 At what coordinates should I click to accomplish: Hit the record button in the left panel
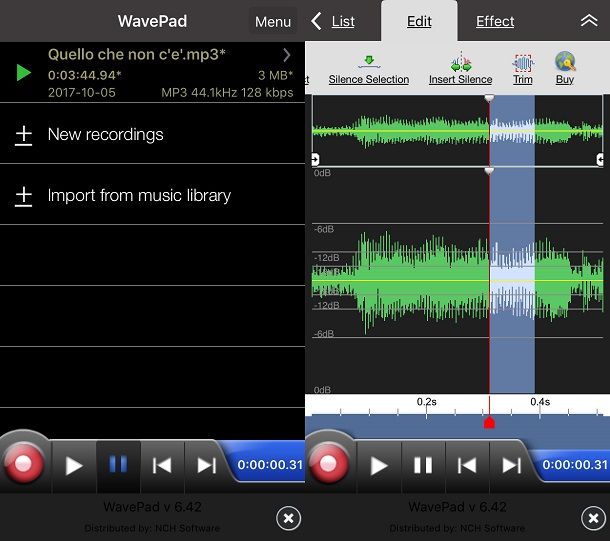pyautogui.click(x=23, y=464)
